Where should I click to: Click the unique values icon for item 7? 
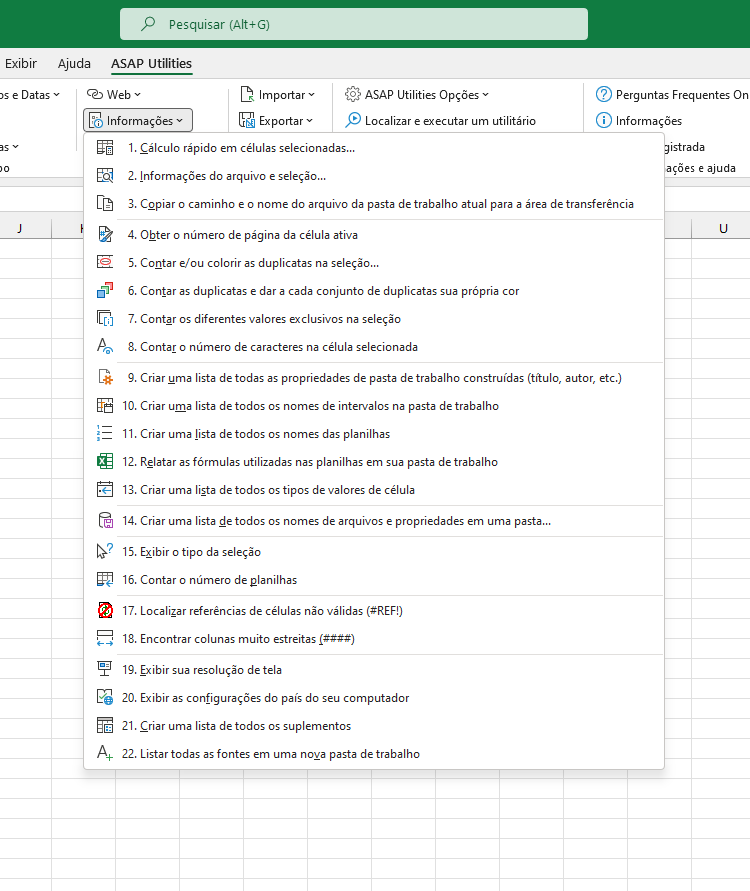[105, 318]
